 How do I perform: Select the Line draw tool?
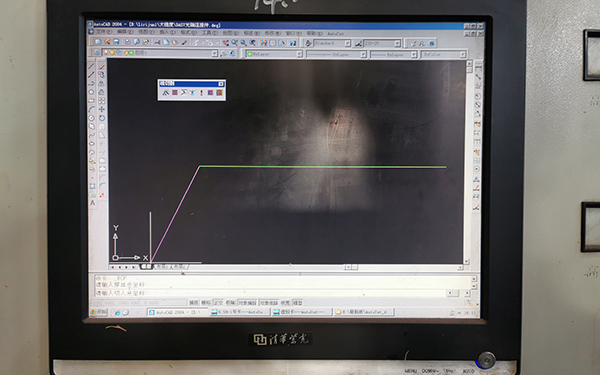point(91,66)
